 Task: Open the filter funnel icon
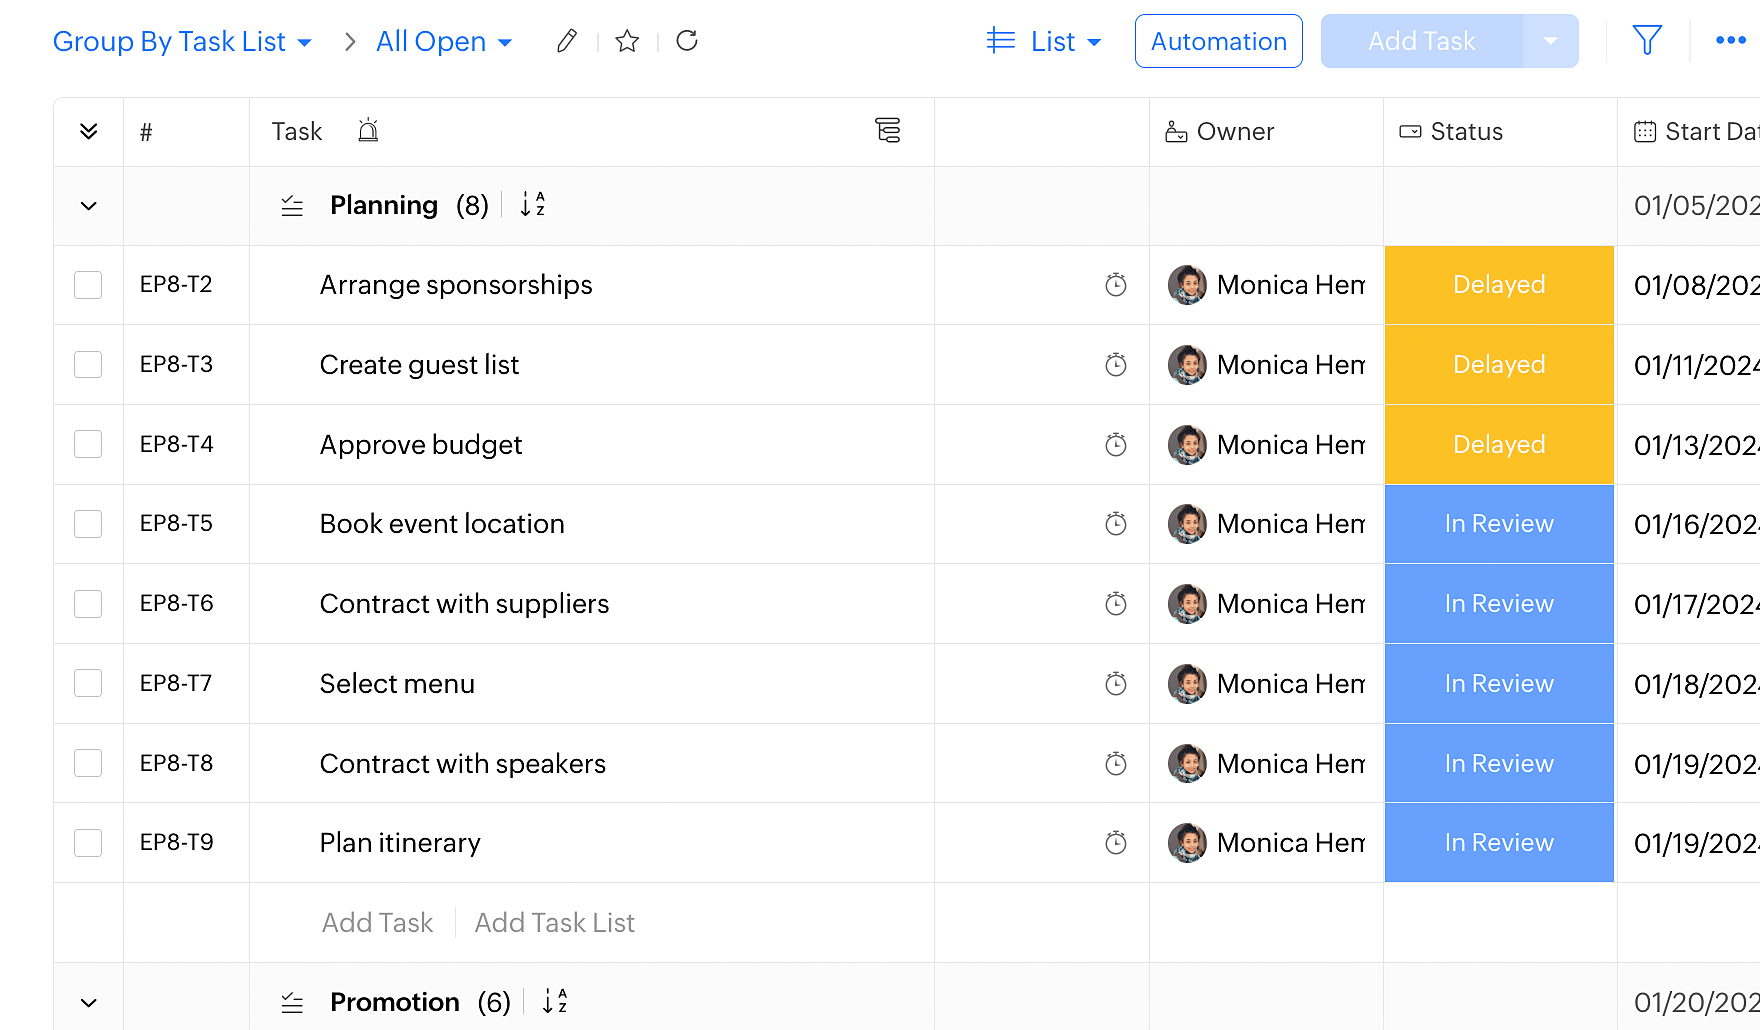click(x=1646, y=41)
